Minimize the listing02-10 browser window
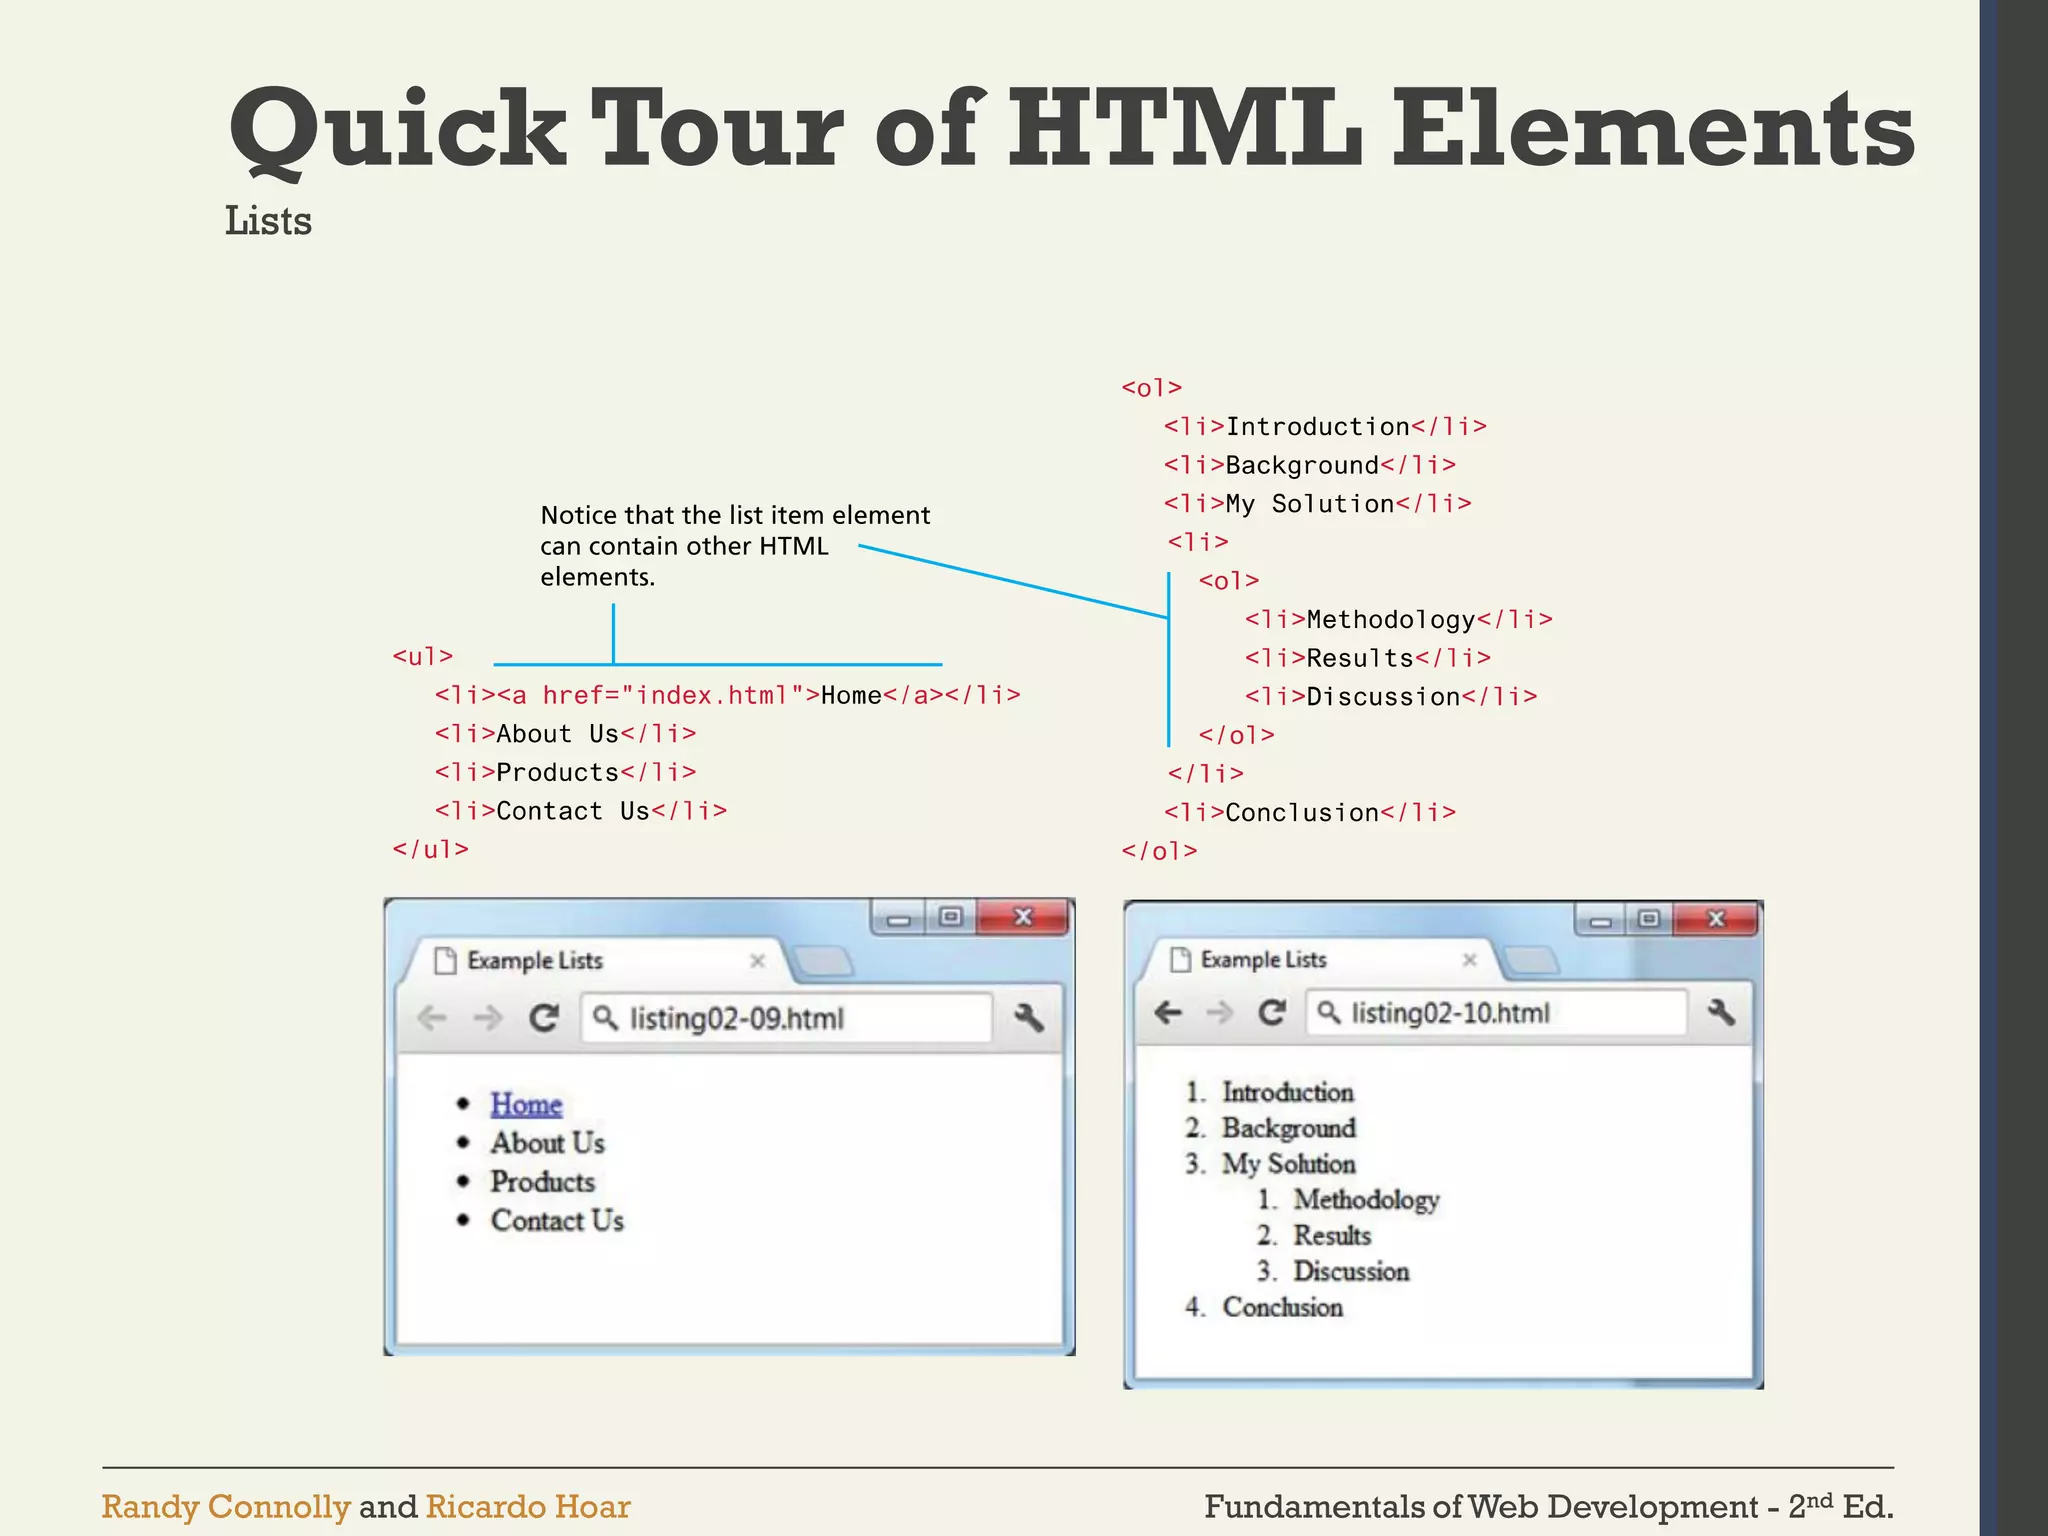Image resolution: width=2048 pixels, height=1536 pixels. (x=1601, y=919)
